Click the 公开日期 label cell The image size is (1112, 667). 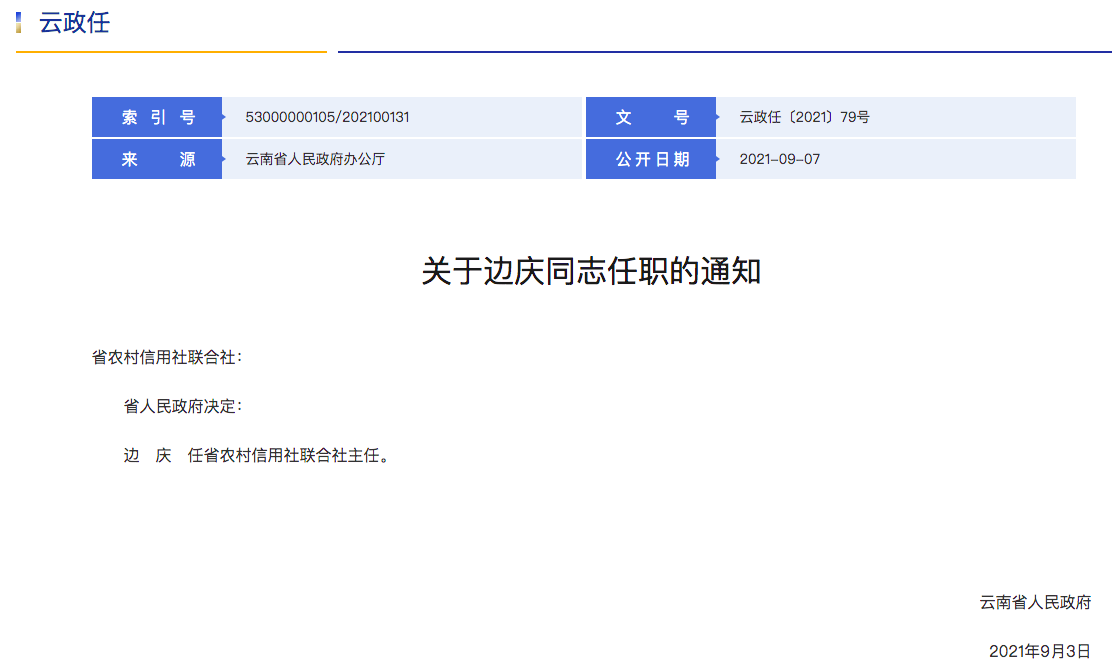[651, 159]
